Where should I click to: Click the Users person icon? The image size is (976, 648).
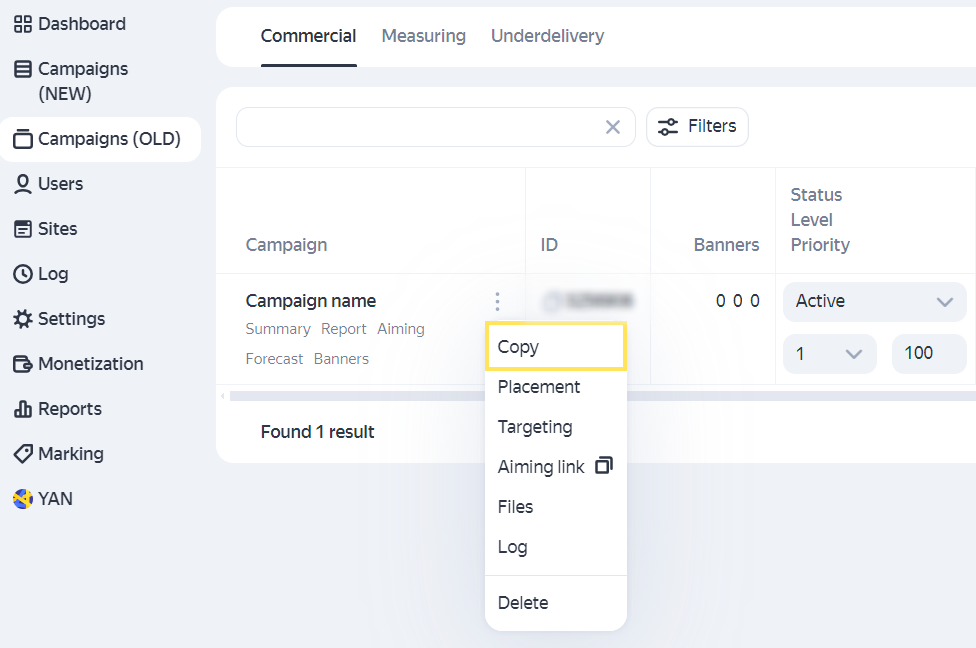(x=22, y=184)
